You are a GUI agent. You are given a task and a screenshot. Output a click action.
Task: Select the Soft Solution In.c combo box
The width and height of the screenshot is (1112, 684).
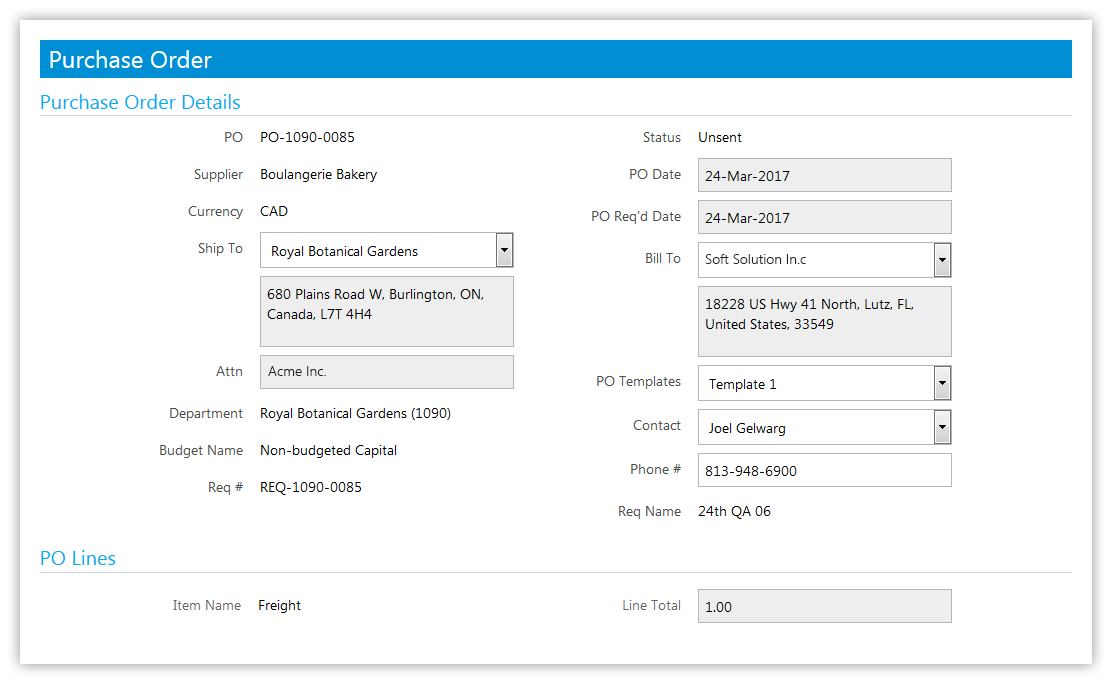point(824,260)
